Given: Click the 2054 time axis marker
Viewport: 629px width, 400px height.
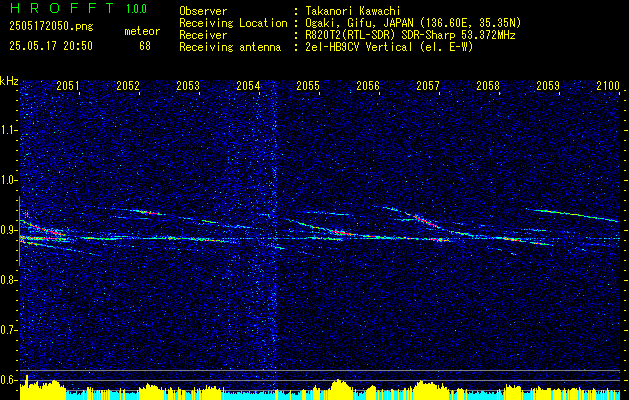Looking at the screenshot, I should pos(248,85).
